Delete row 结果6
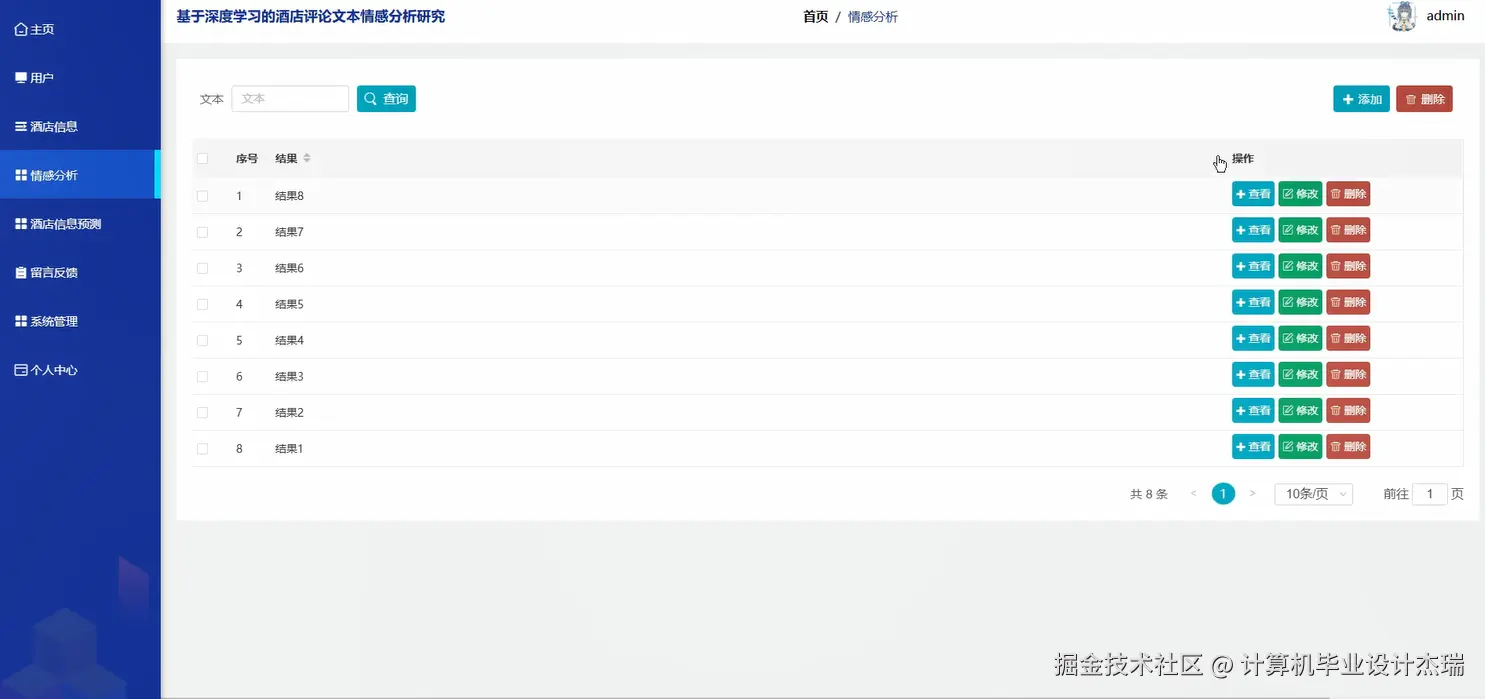 1348,266
